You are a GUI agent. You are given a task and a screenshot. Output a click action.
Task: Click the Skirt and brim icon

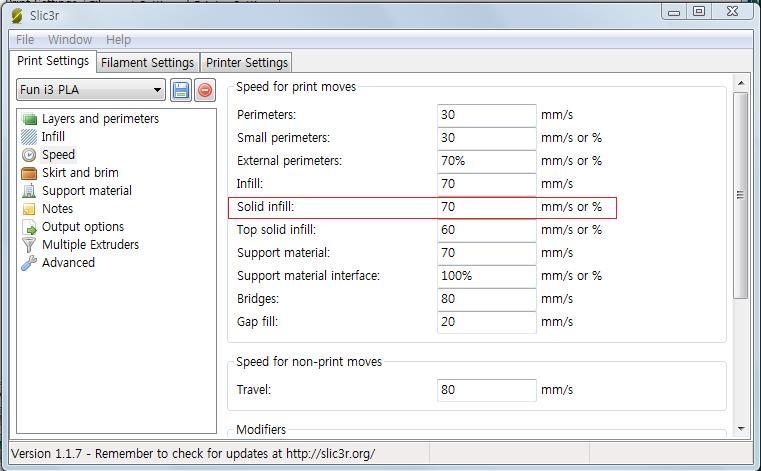click(29, 173)
